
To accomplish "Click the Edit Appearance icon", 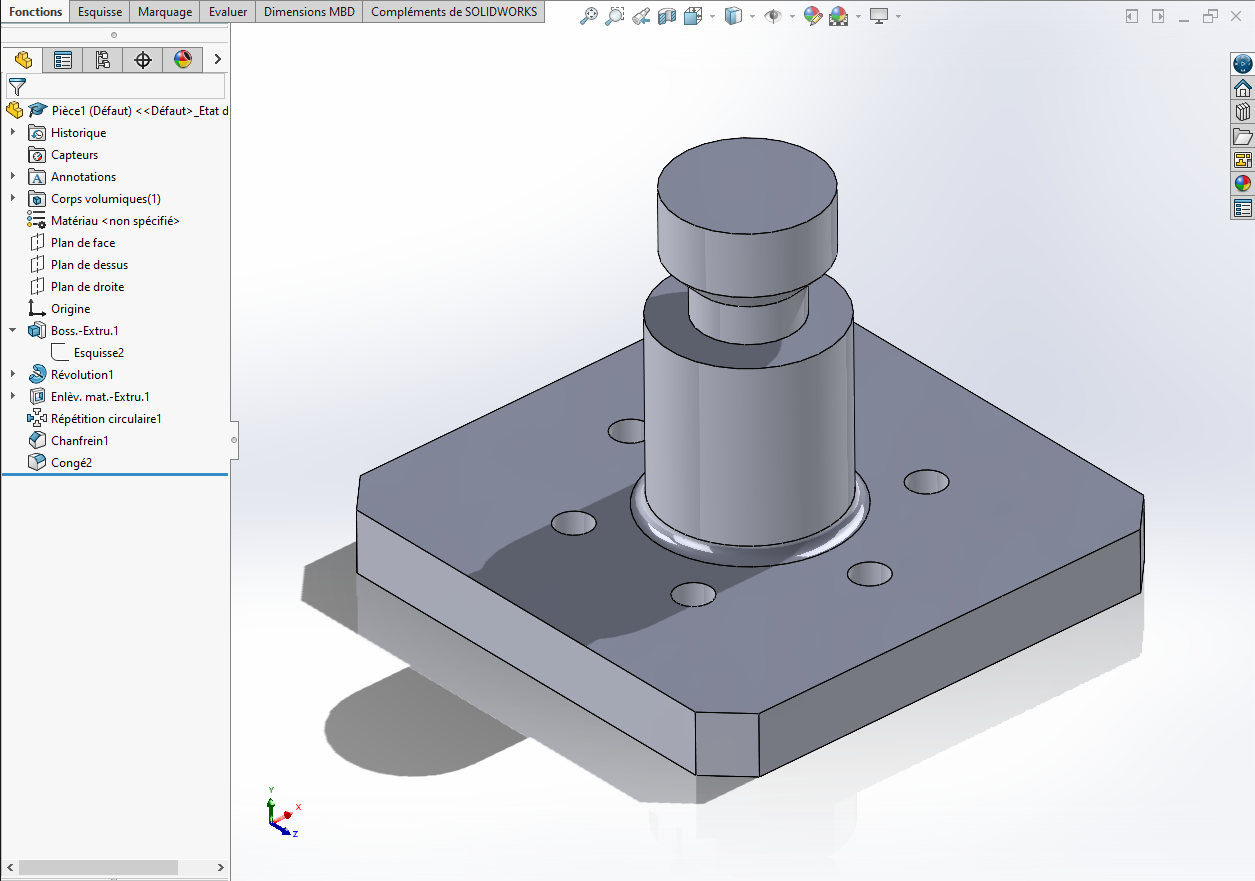I will pos(812,16).
